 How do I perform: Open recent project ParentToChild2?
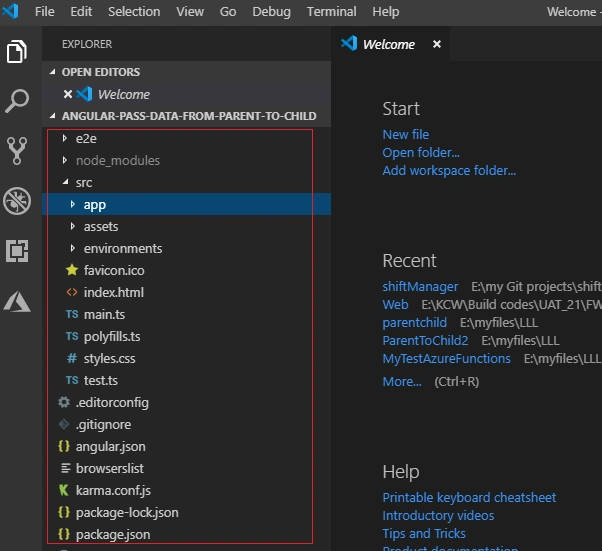[425, 341]
